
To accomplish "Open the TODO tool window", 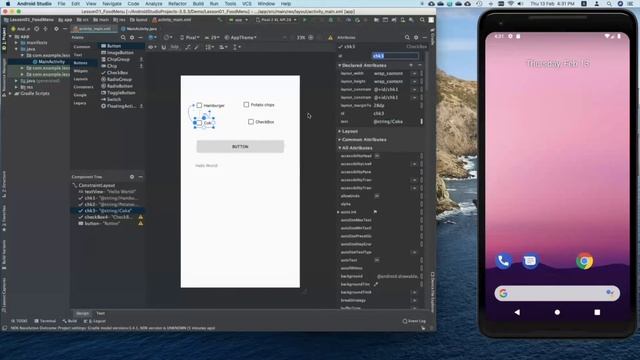I will (19, 321).
